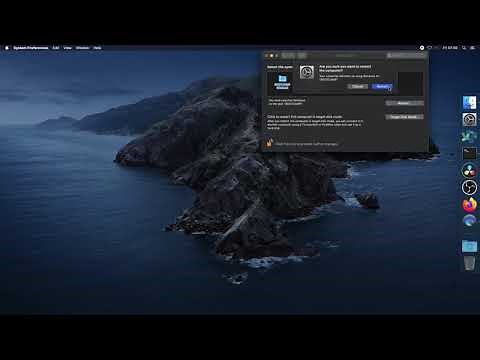Open Finder from the Dock
Image resolution: width=480 pixels, height=360 pixels.
coord(469,102)
